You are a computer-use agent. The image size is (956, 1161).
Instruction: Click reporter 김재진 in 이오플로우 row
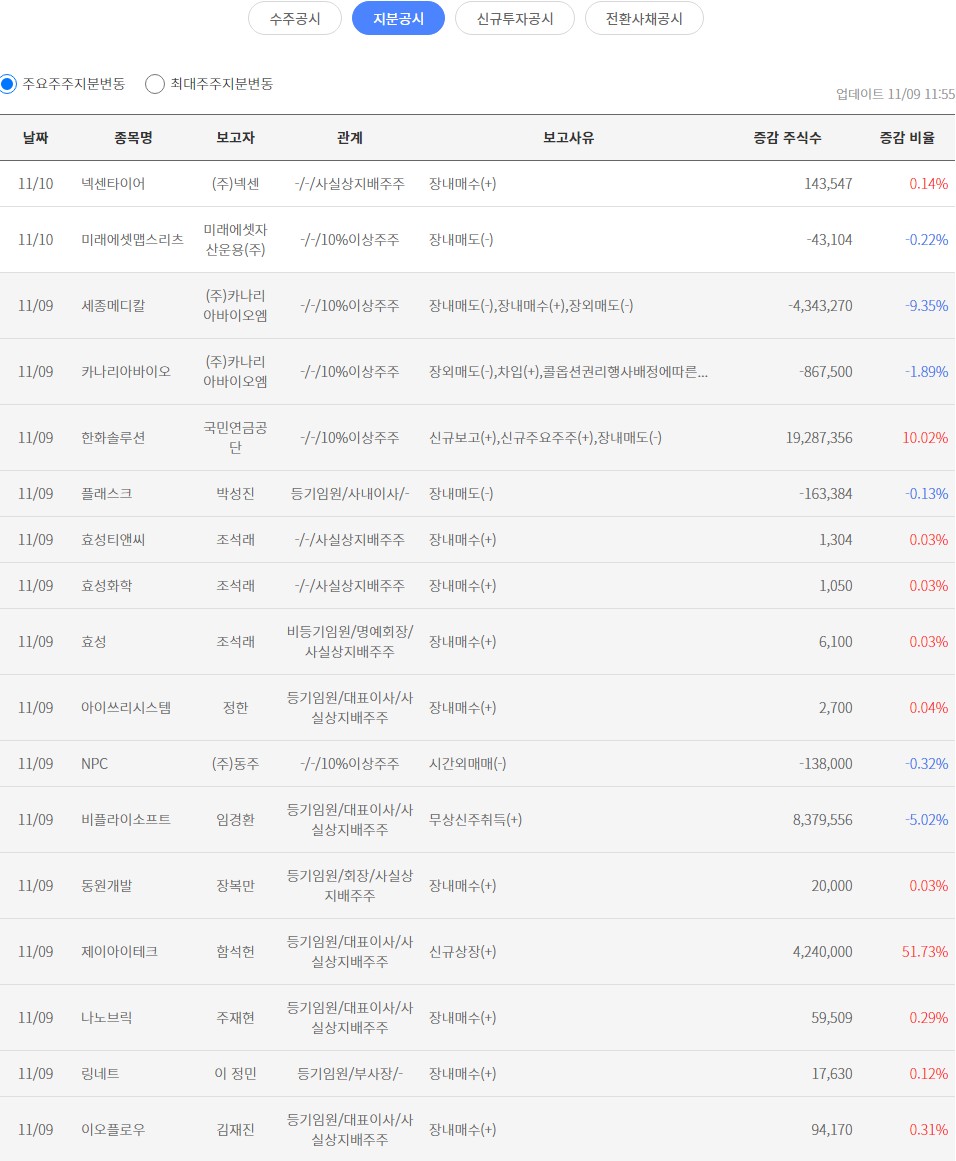(235, 1130)
